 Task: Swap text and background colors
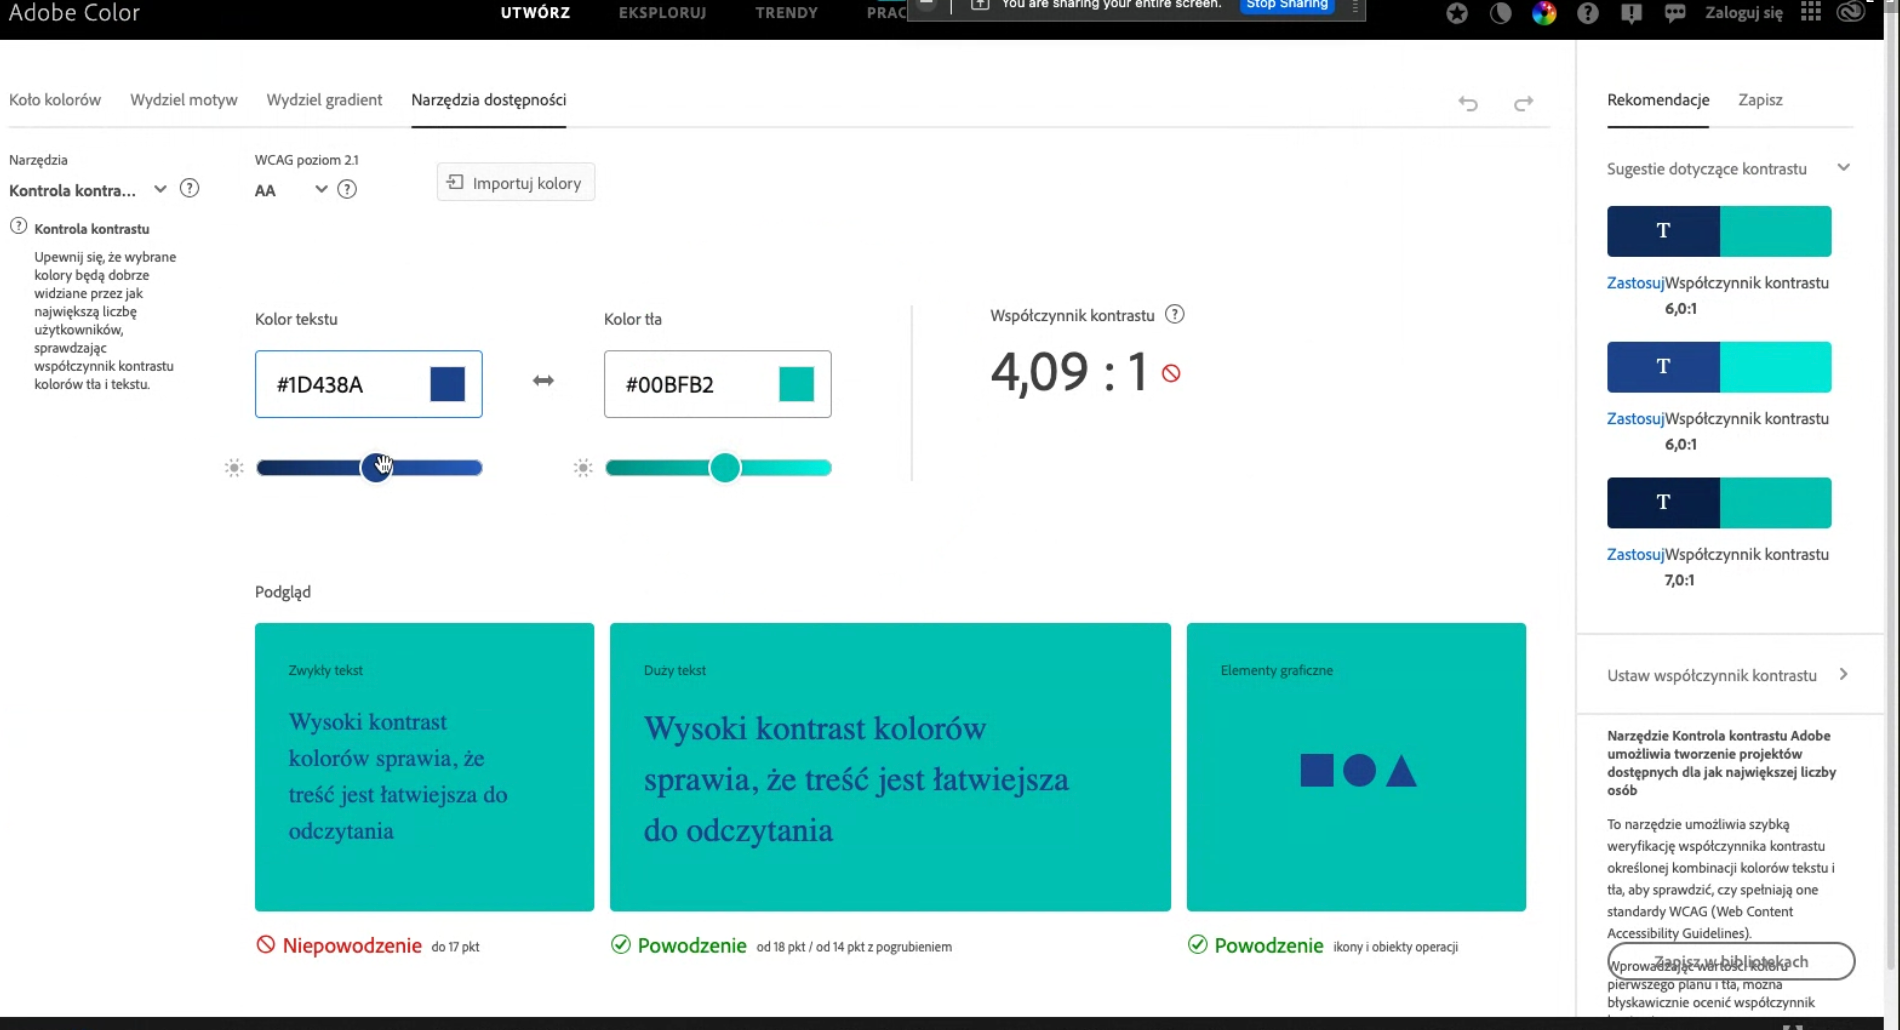coord(543,381)
